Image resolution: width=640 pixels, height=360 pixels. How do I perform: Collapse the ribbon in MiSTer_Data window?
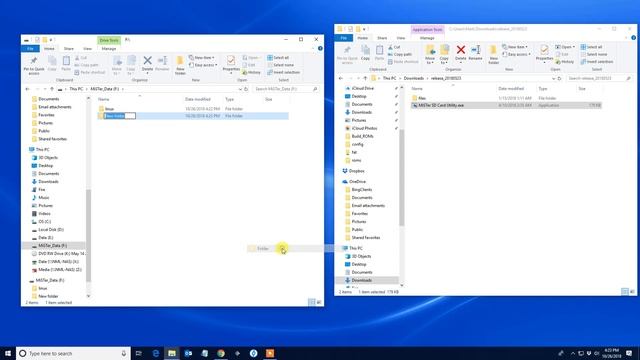313,49
